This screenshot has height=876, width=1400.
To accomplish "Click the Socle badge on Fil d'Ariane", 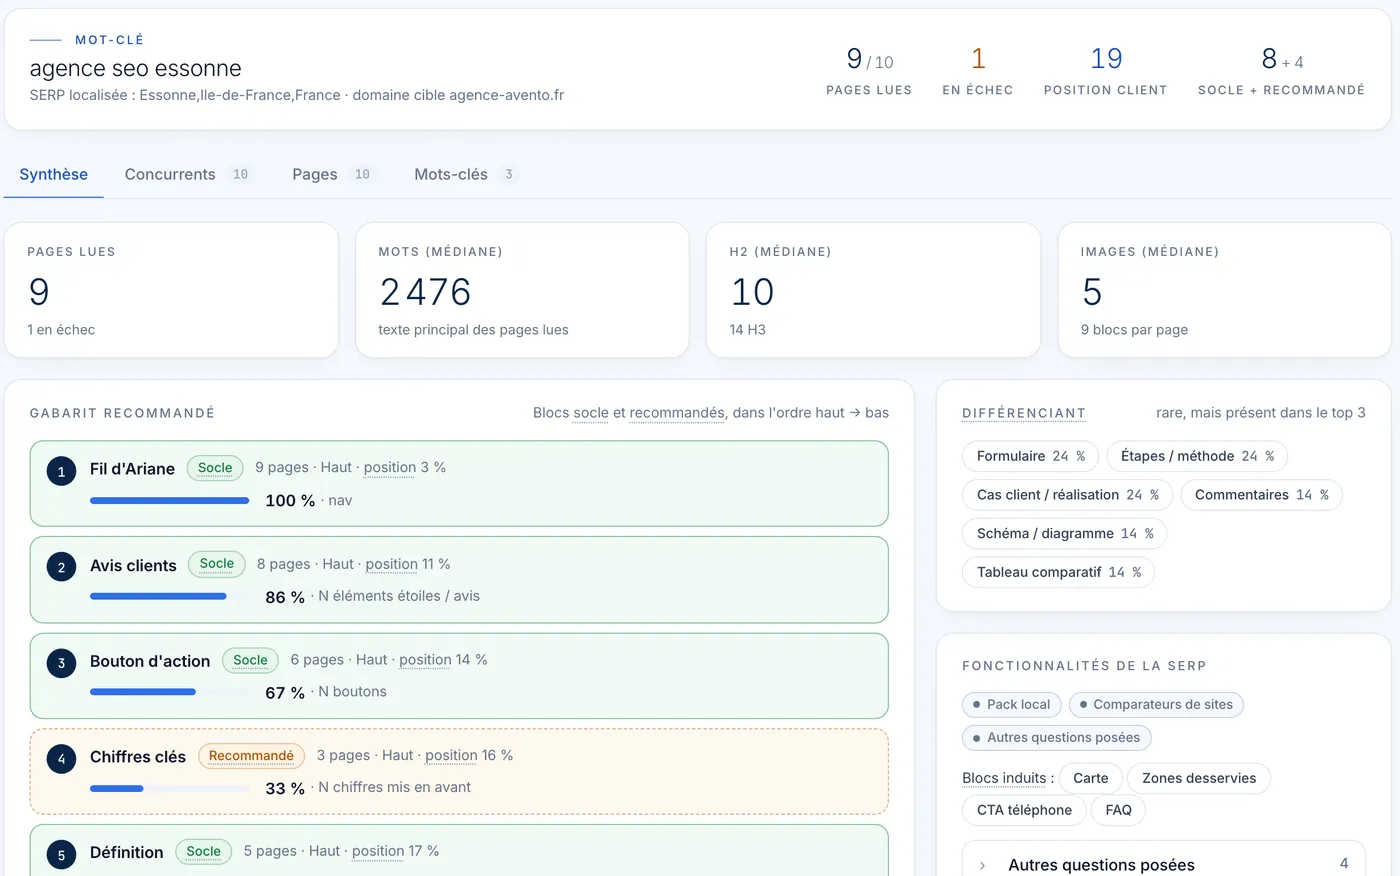I will click(215, 468).
